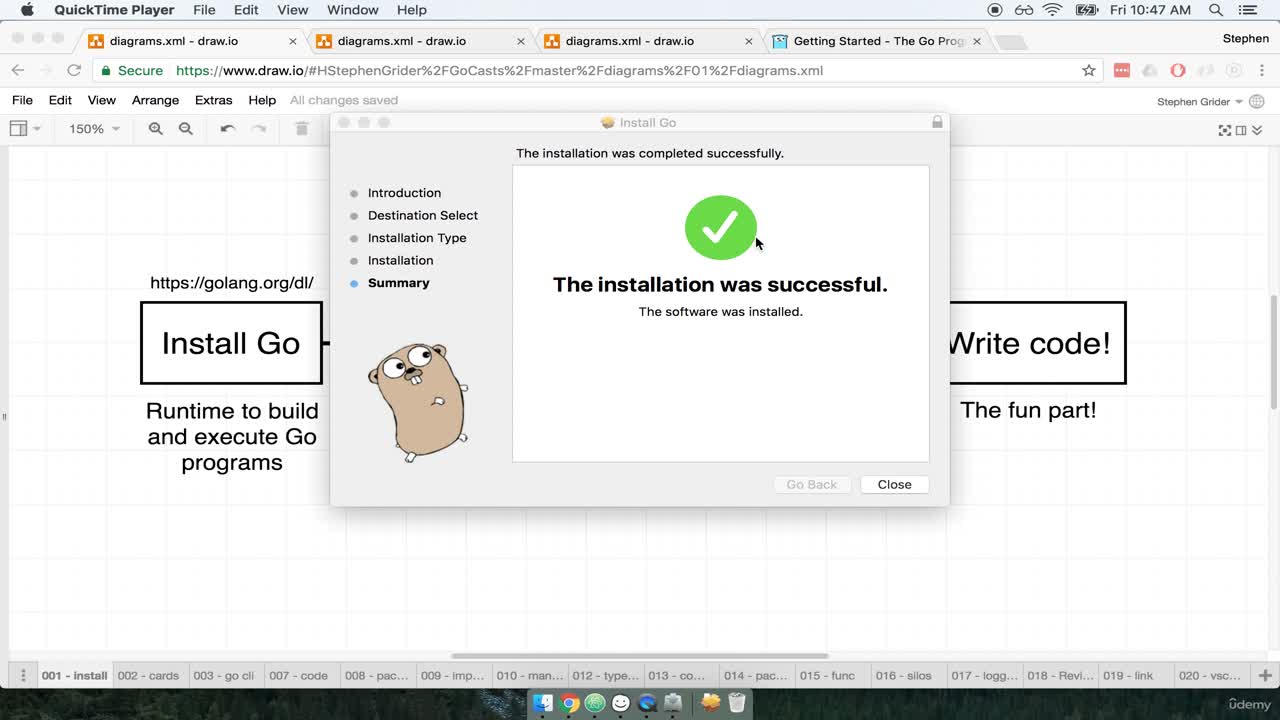Click the red Opera-style extension icon

(1178, 70)
